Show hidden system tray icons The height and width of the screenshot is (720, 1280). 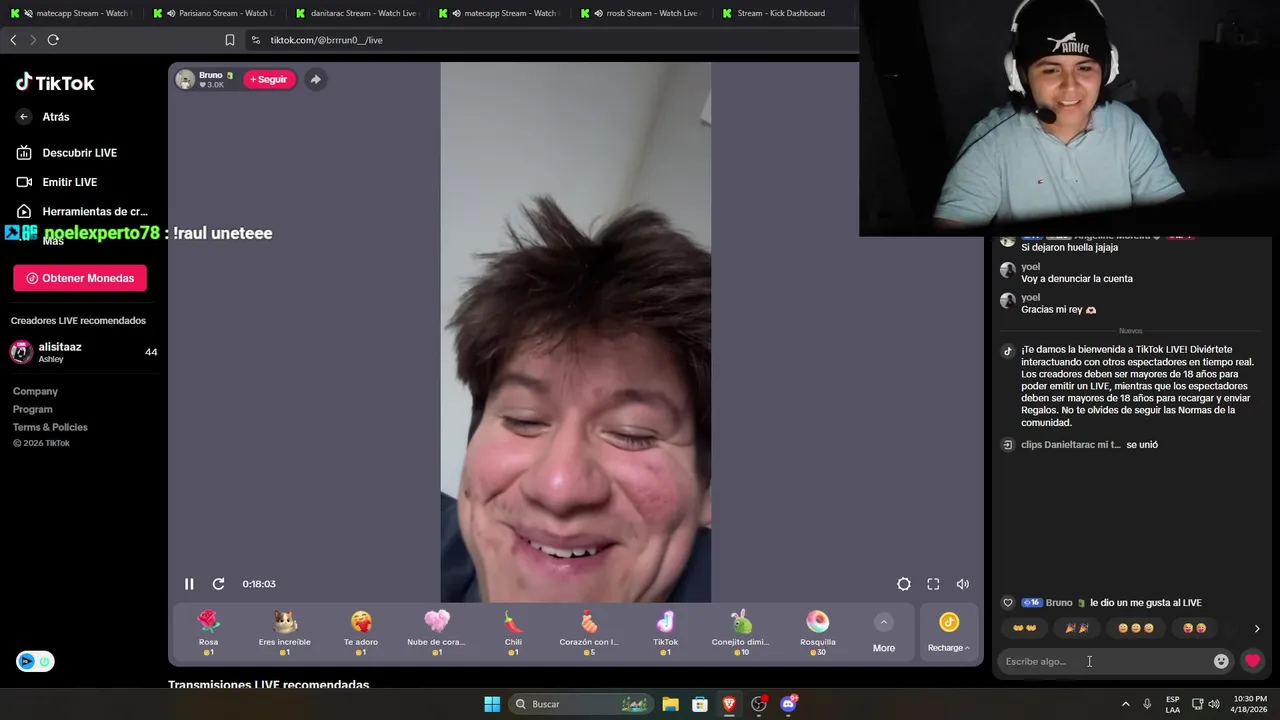point(1125,704)
